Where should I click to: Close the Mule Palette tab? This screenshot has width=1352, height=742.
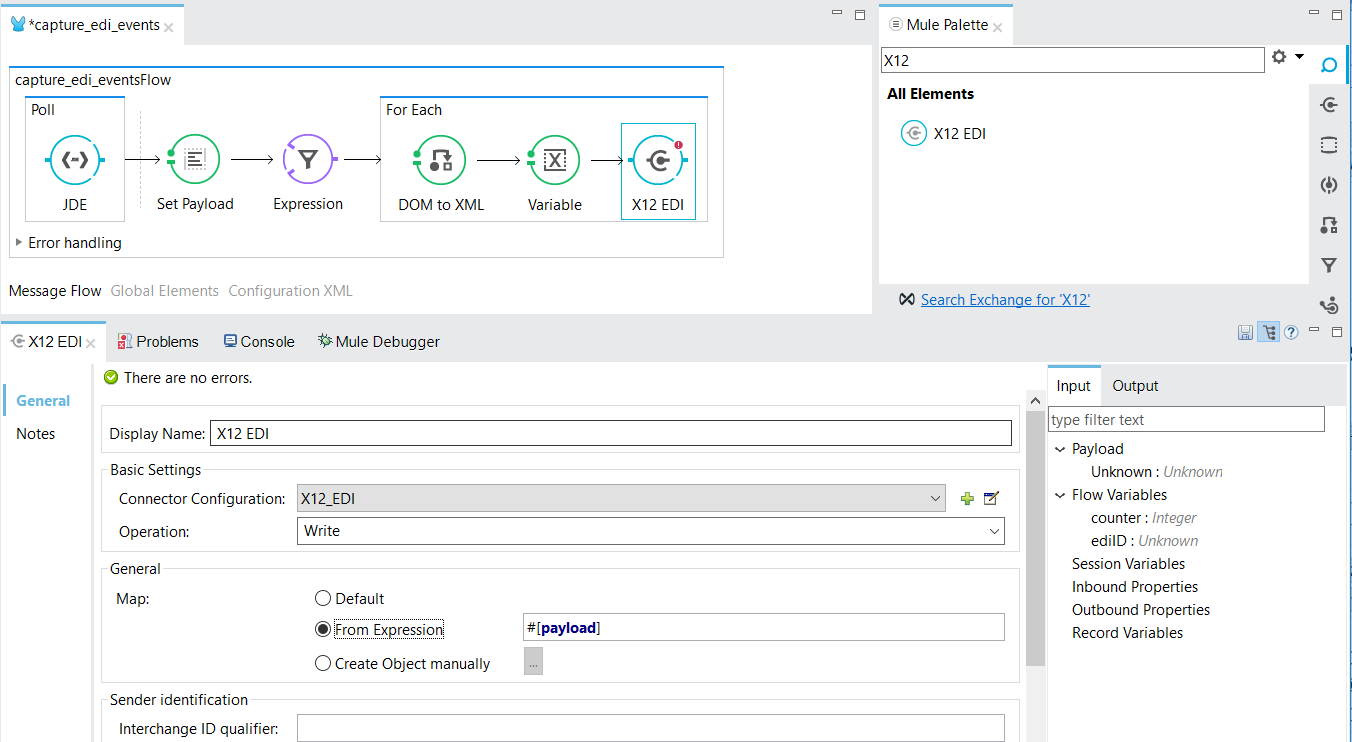(x=998, y=26)
